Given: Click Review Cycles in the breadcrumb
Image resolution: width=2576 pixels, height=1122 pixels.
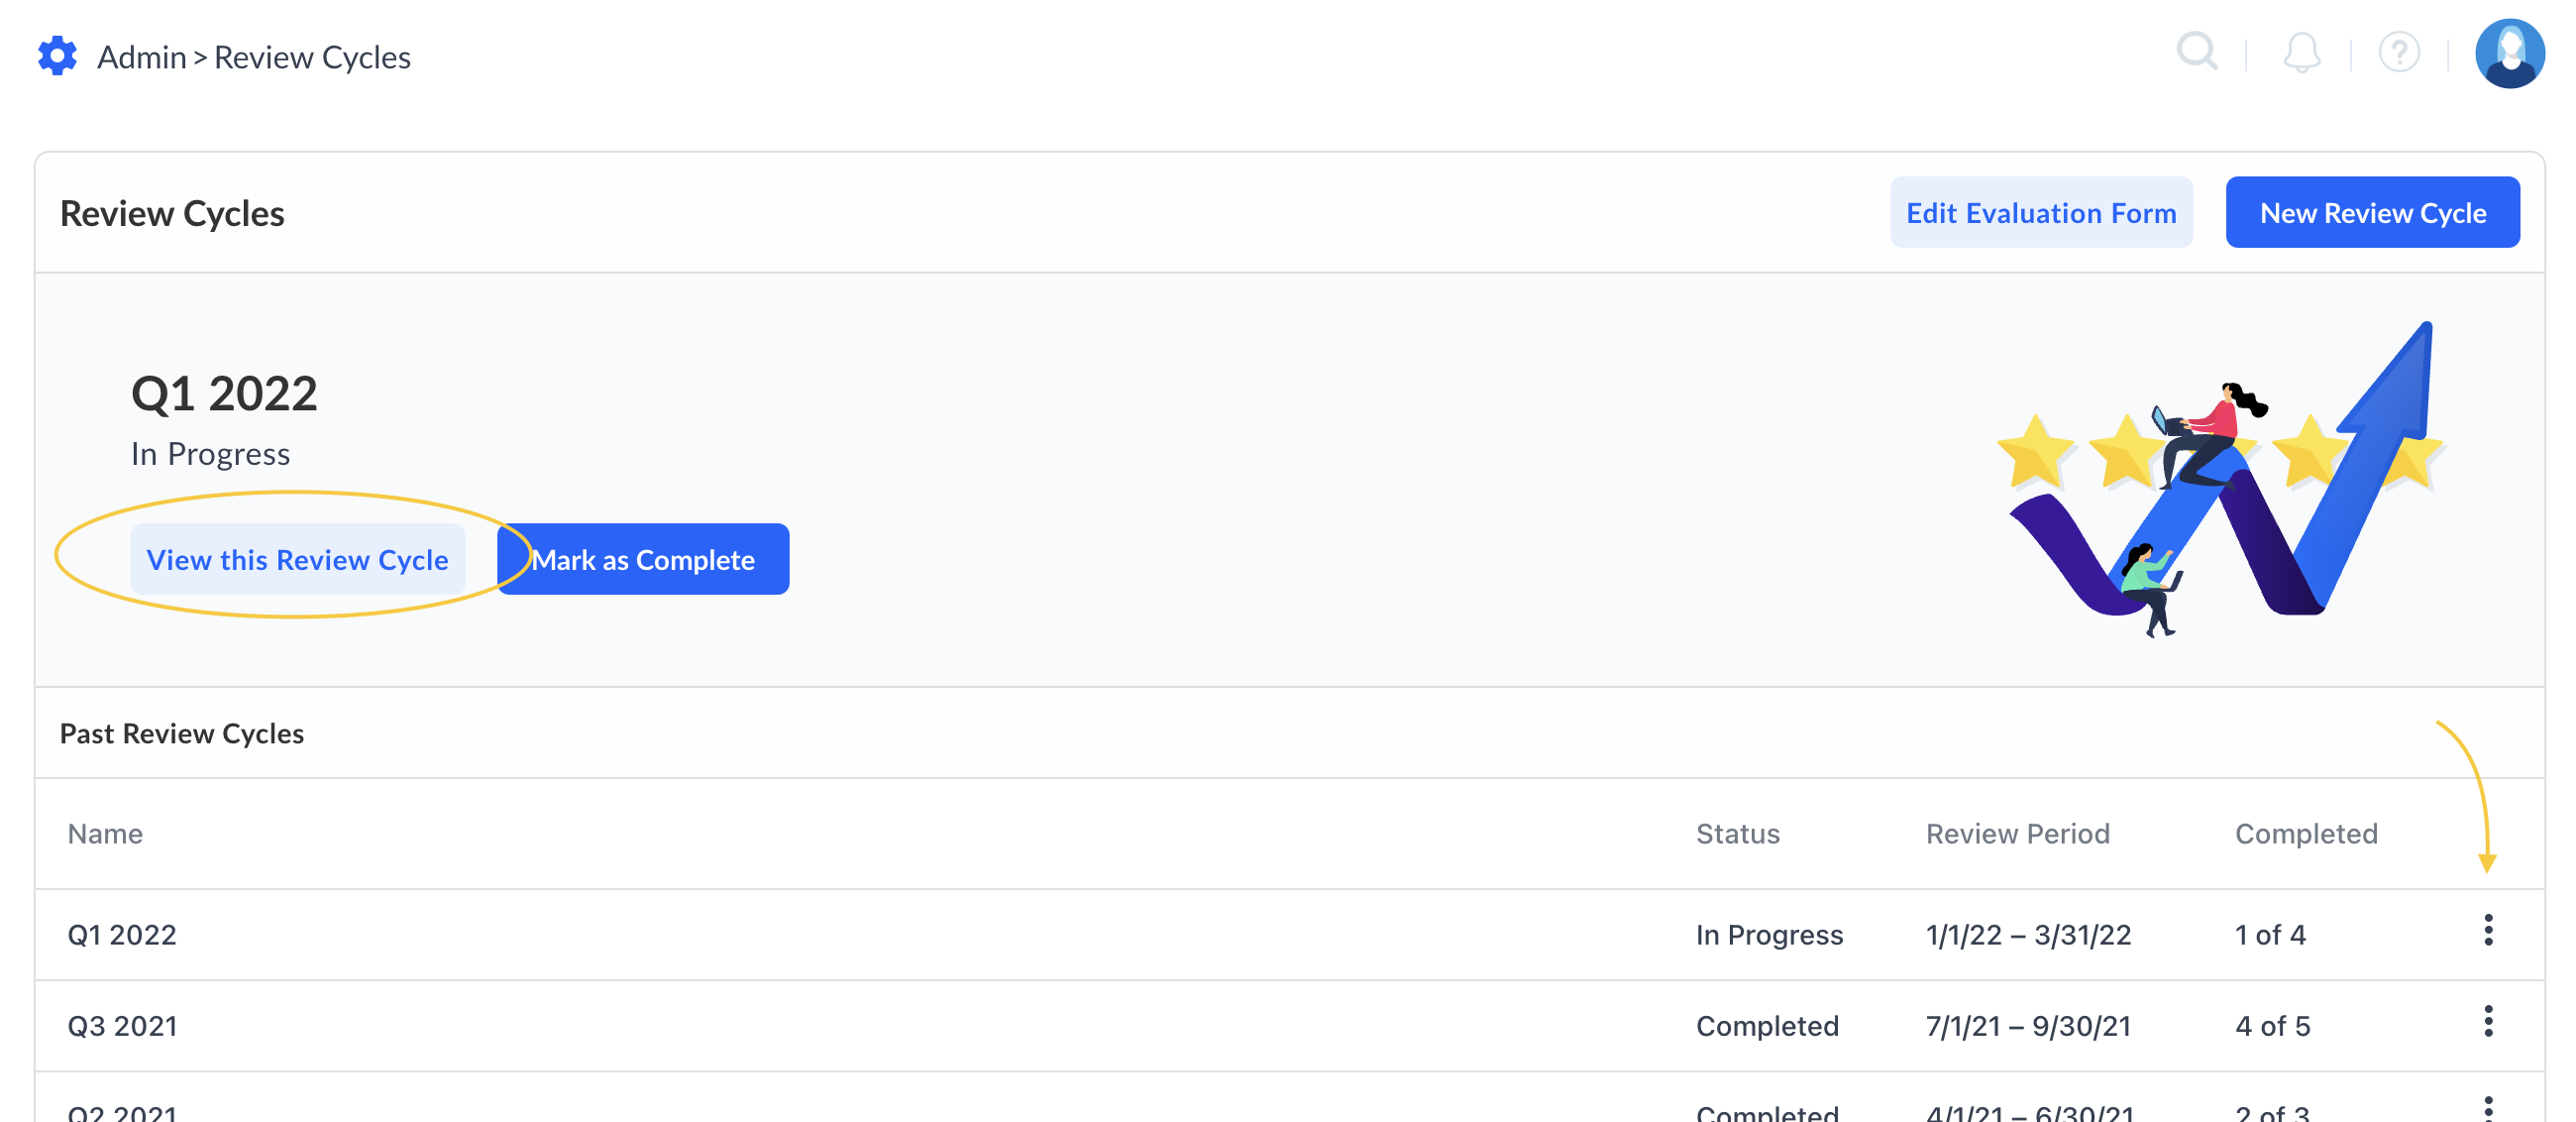Looking at the screenshot, I should click(x=312, y=58).
